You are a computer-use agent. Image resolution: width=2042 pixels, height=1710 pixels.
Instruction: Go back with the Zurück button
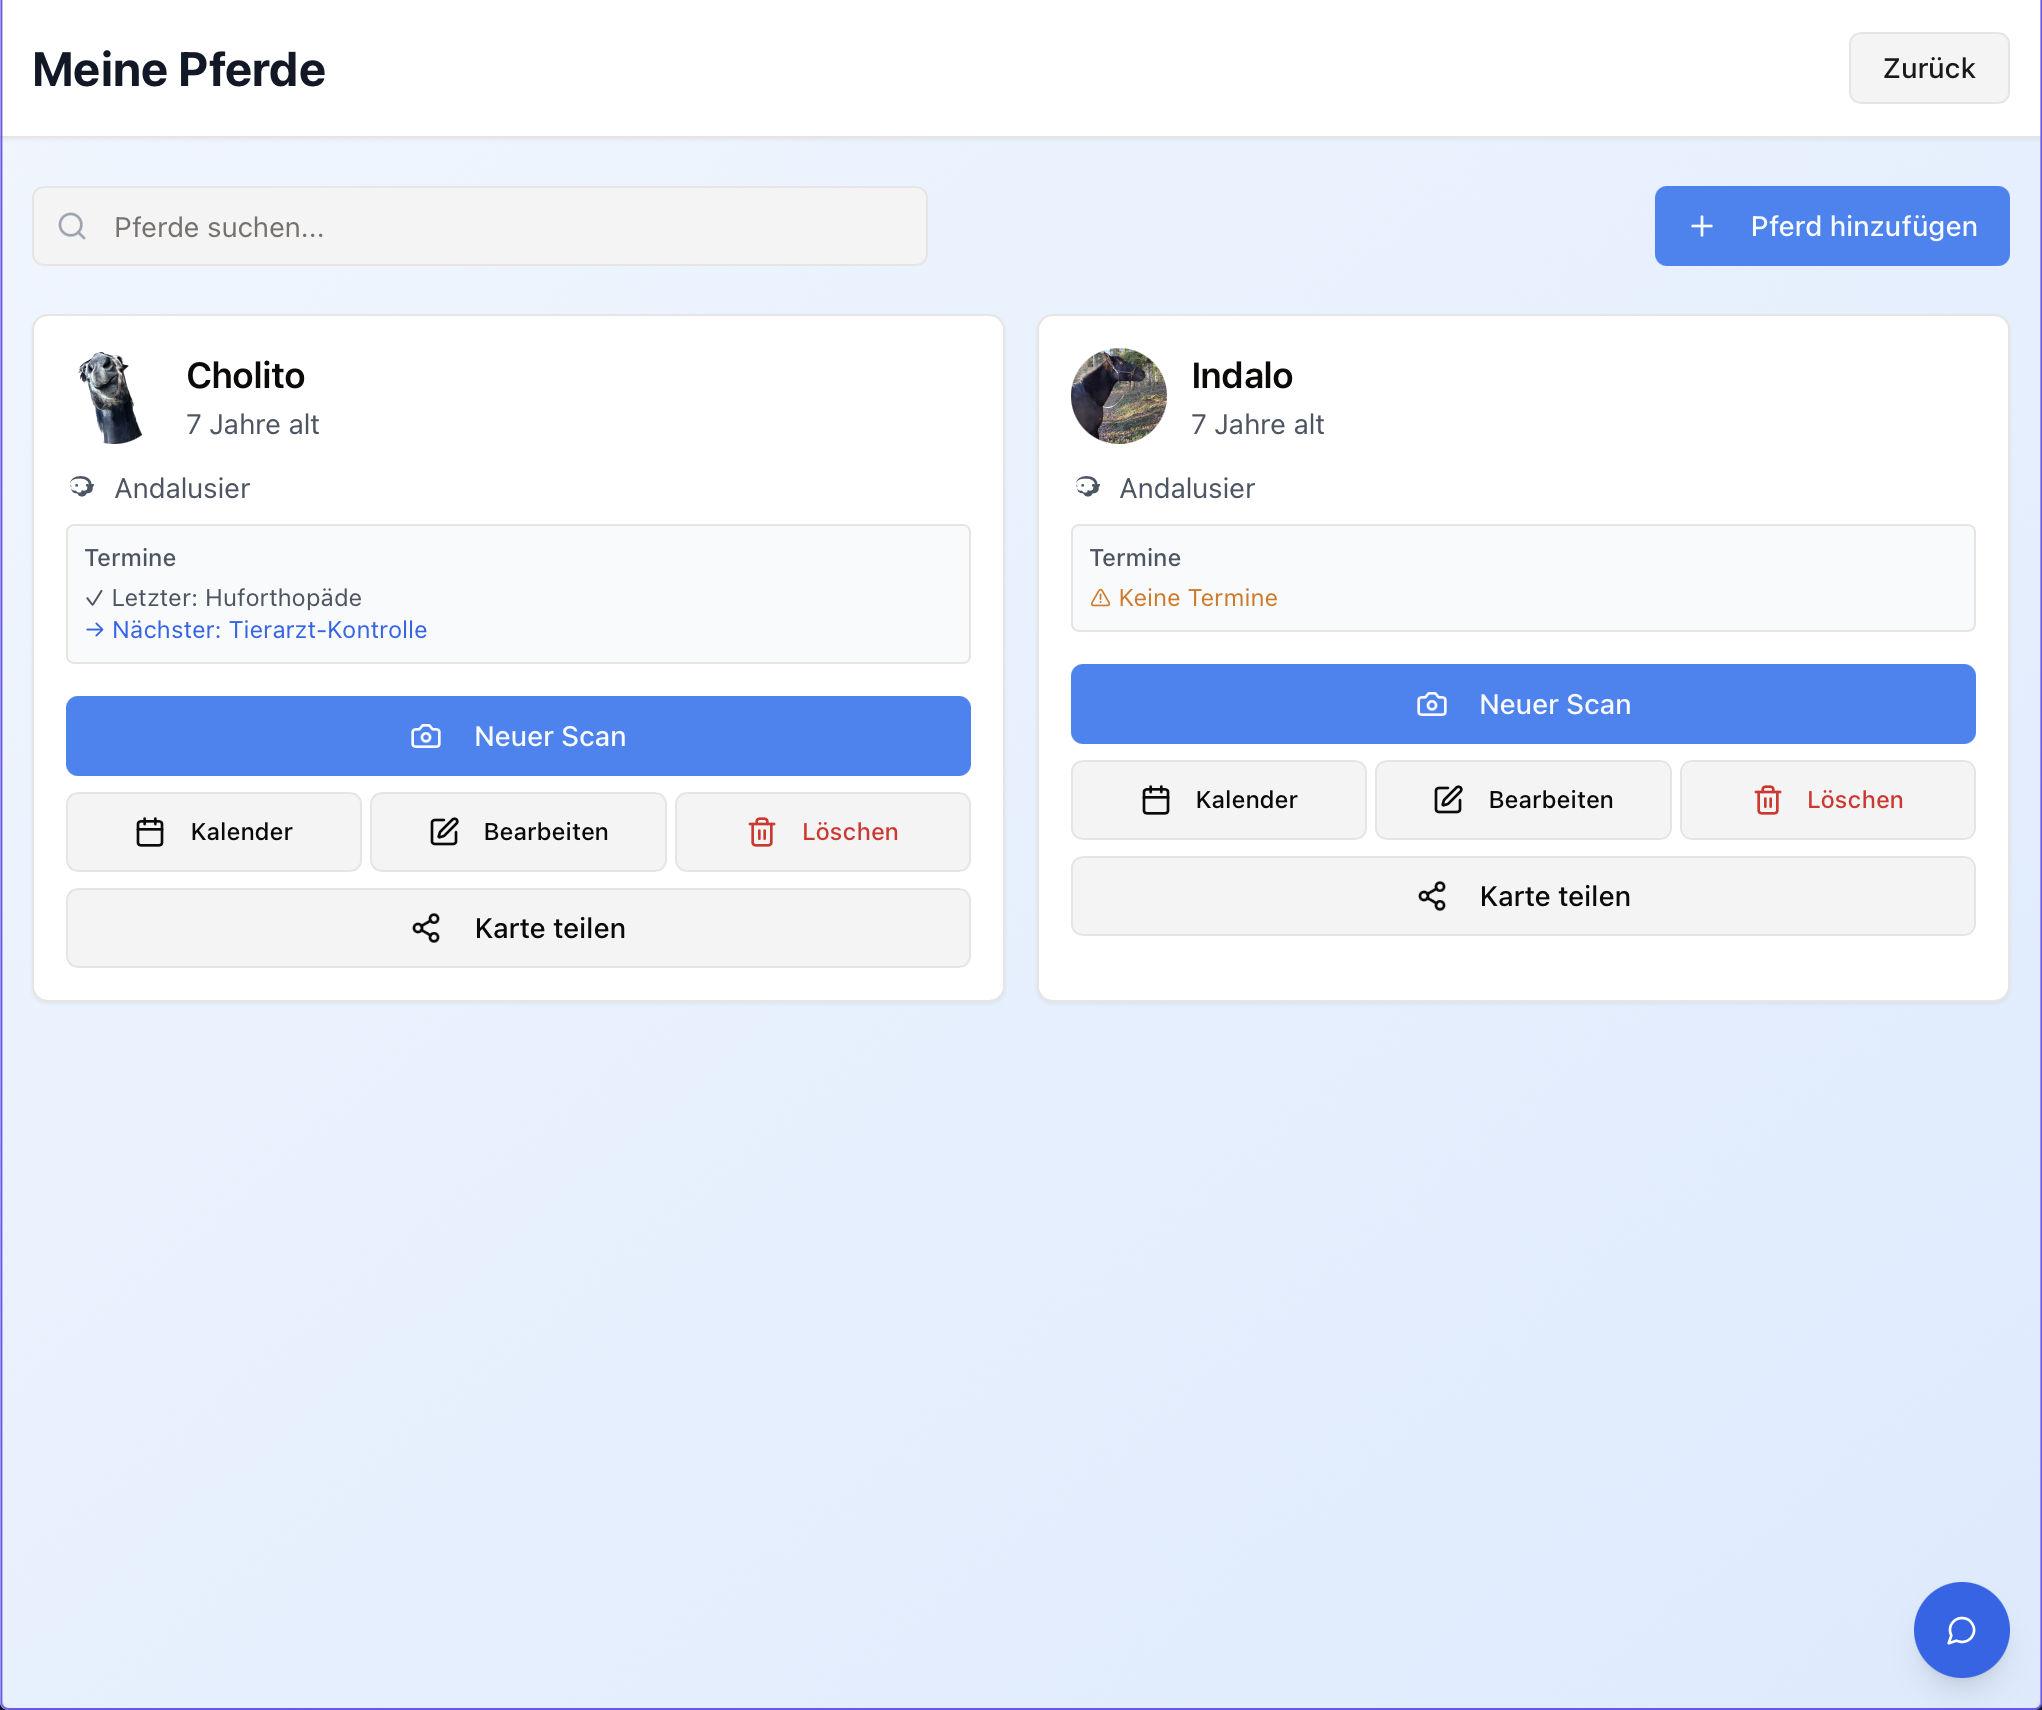tap(1928, 68)
